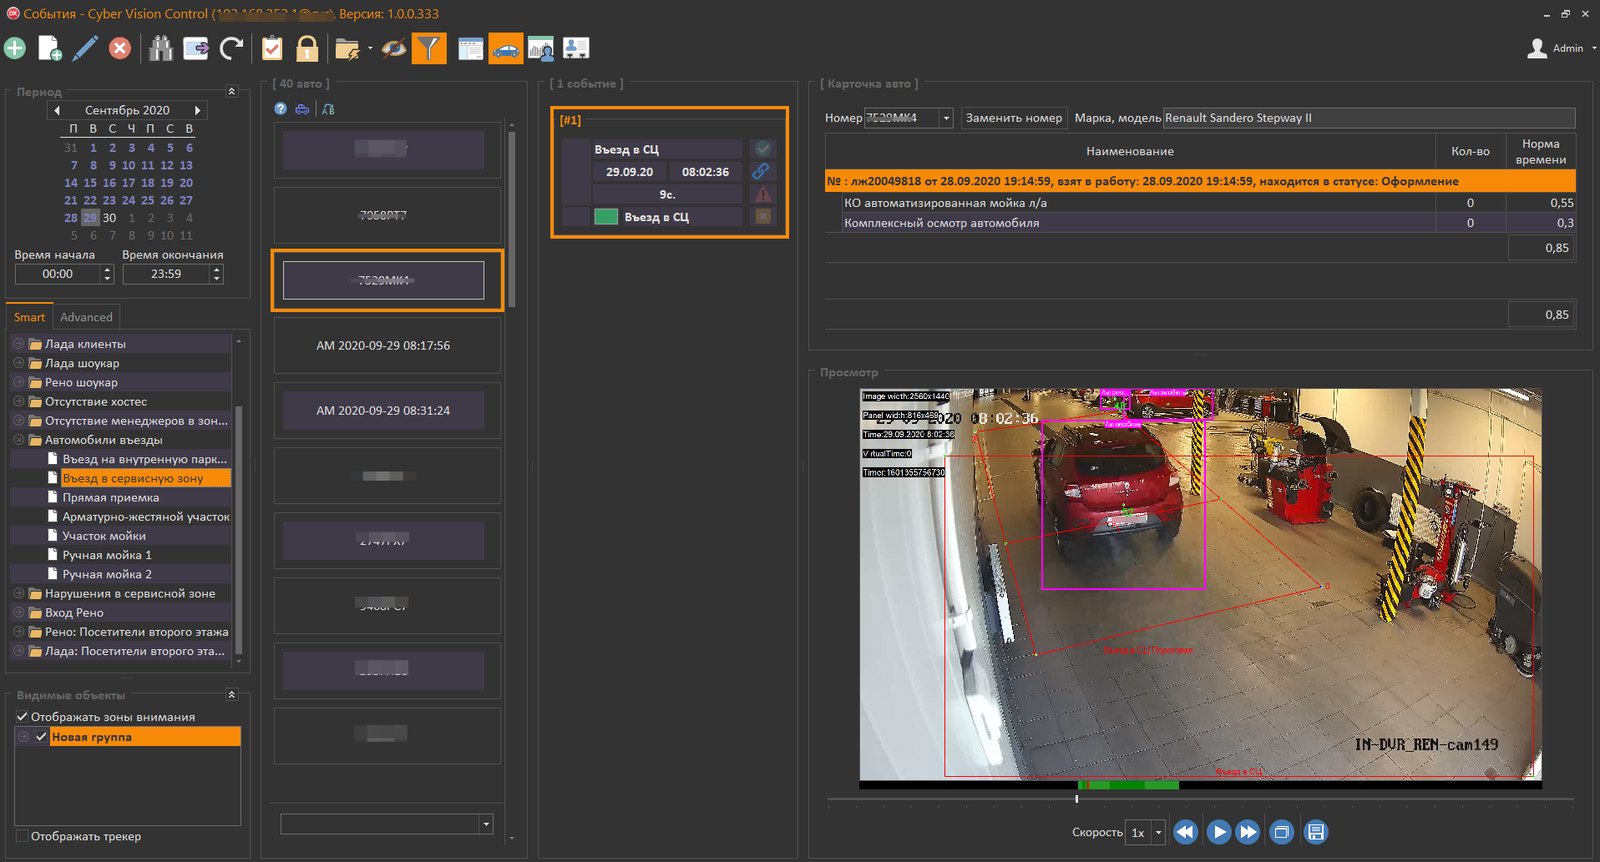Viewport: 1600px width, 862px height.
Task: Click the warning triangle icon in event card
Action: pyautogui.click(x=763, y=194)
